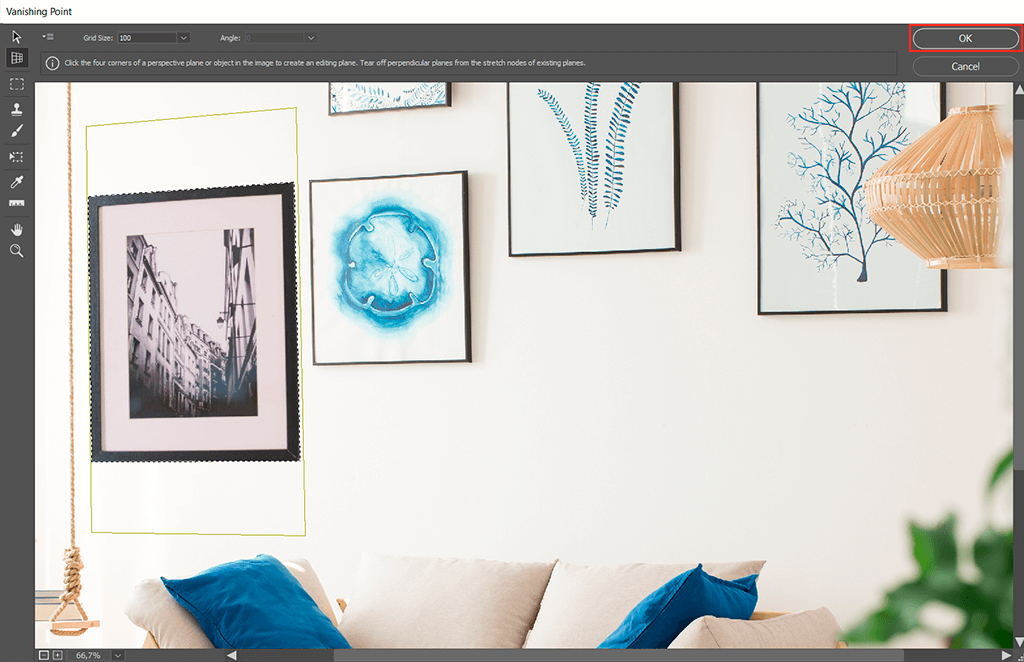1024x662 pixels.
Task: Click the zoom in plus button
Action: pos(57,655)
